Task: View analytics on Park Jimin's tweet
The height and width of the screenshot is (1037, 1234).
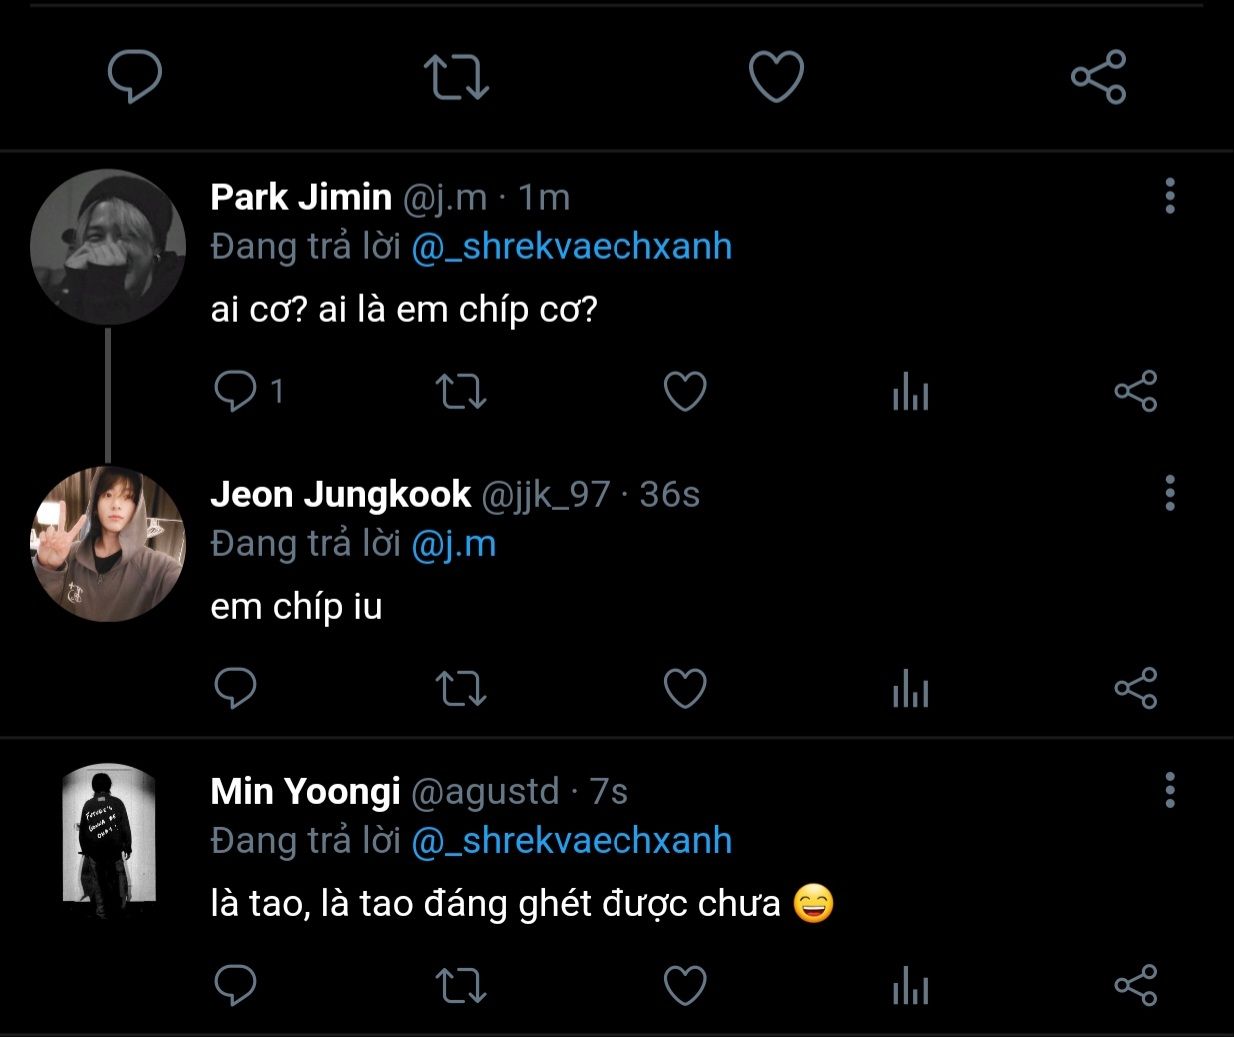Action: coord(910,391)
